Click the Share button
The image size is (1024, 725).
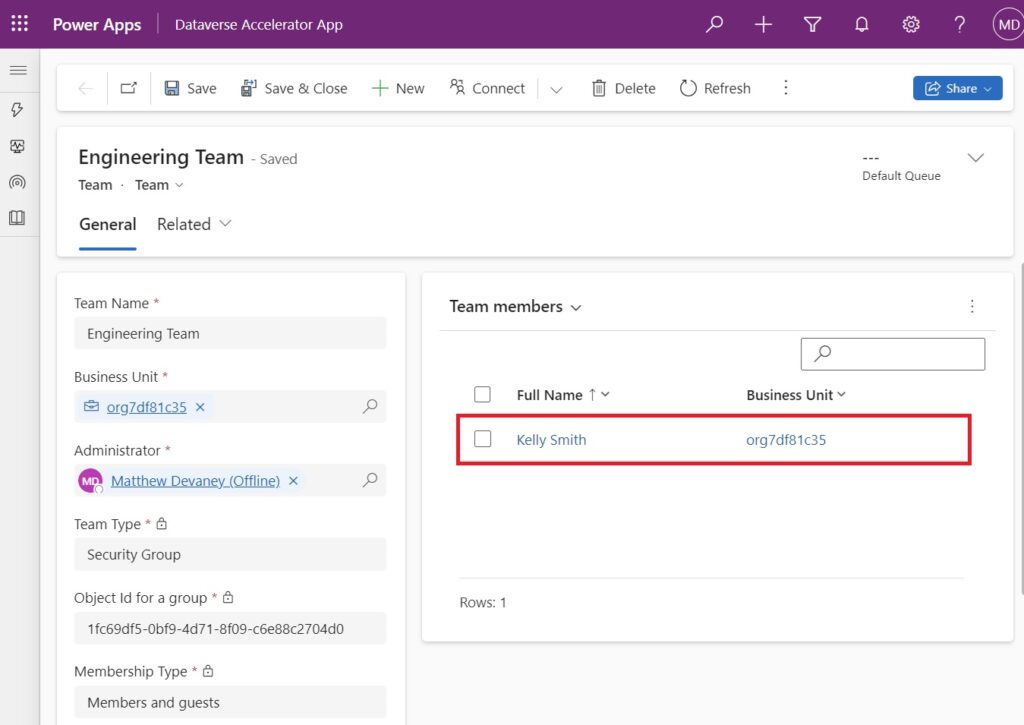(957, 88)
